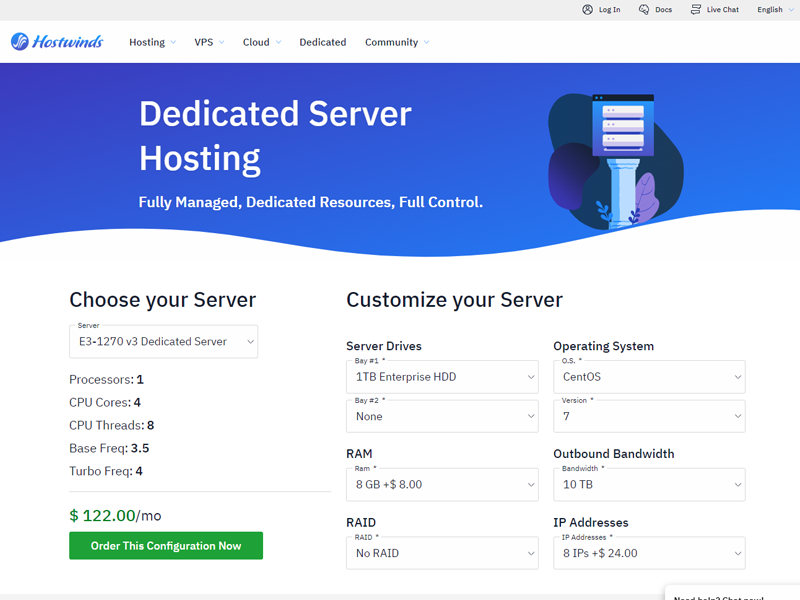800x600 pixels.
Task: Click the Hostwinds logo
Action: (57, 42)
